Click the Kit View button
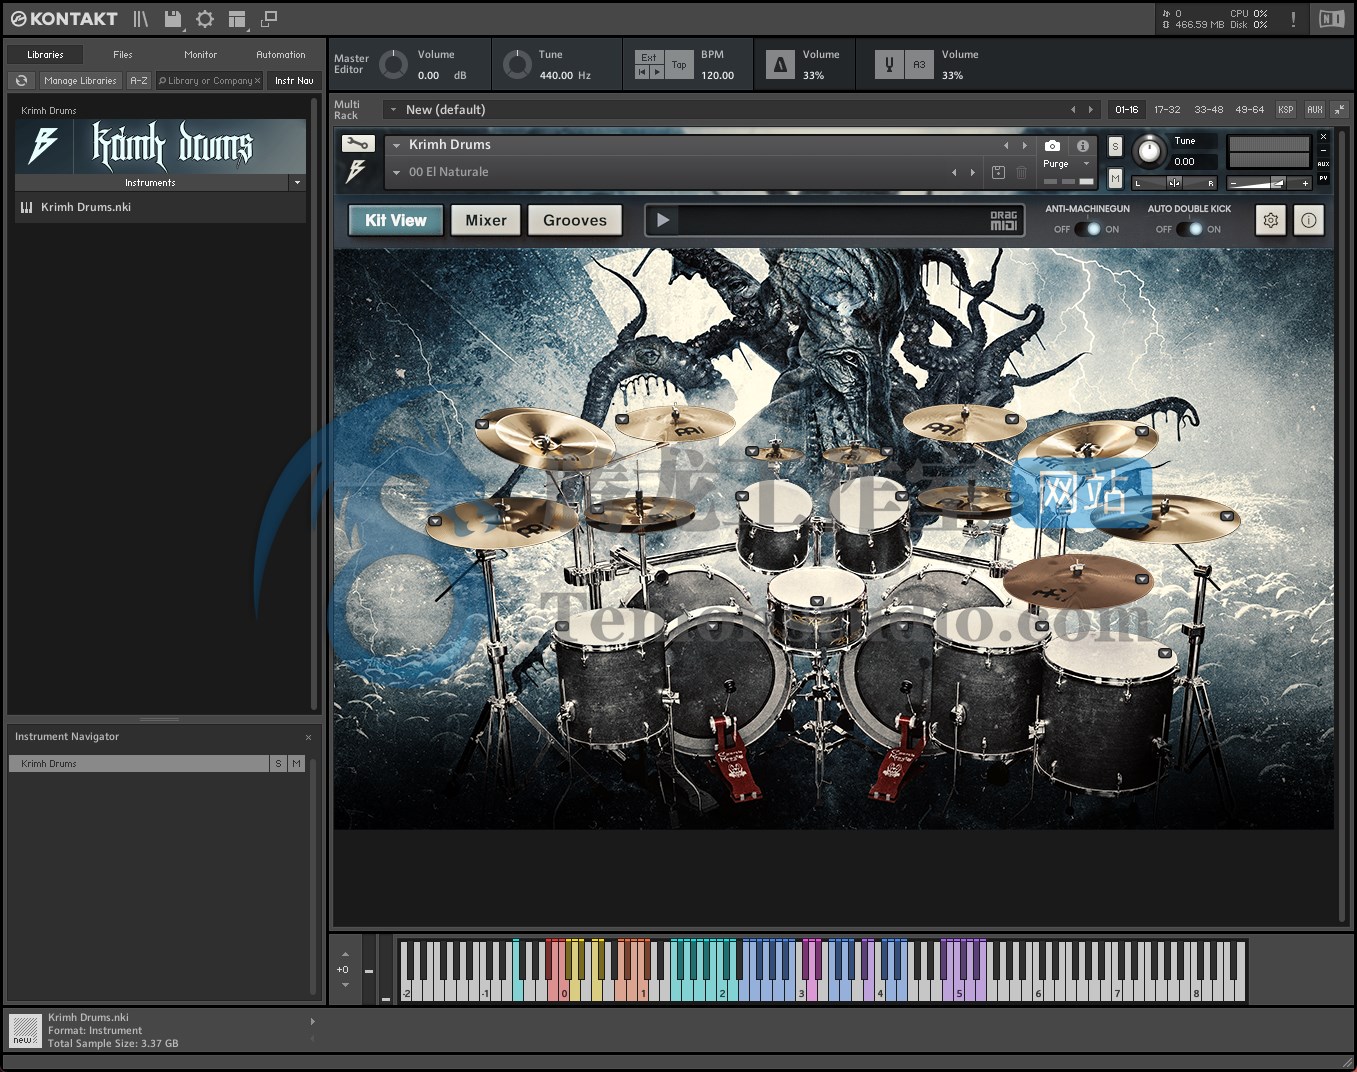The image size is (1357, 1072). click(x=396, y=220)
